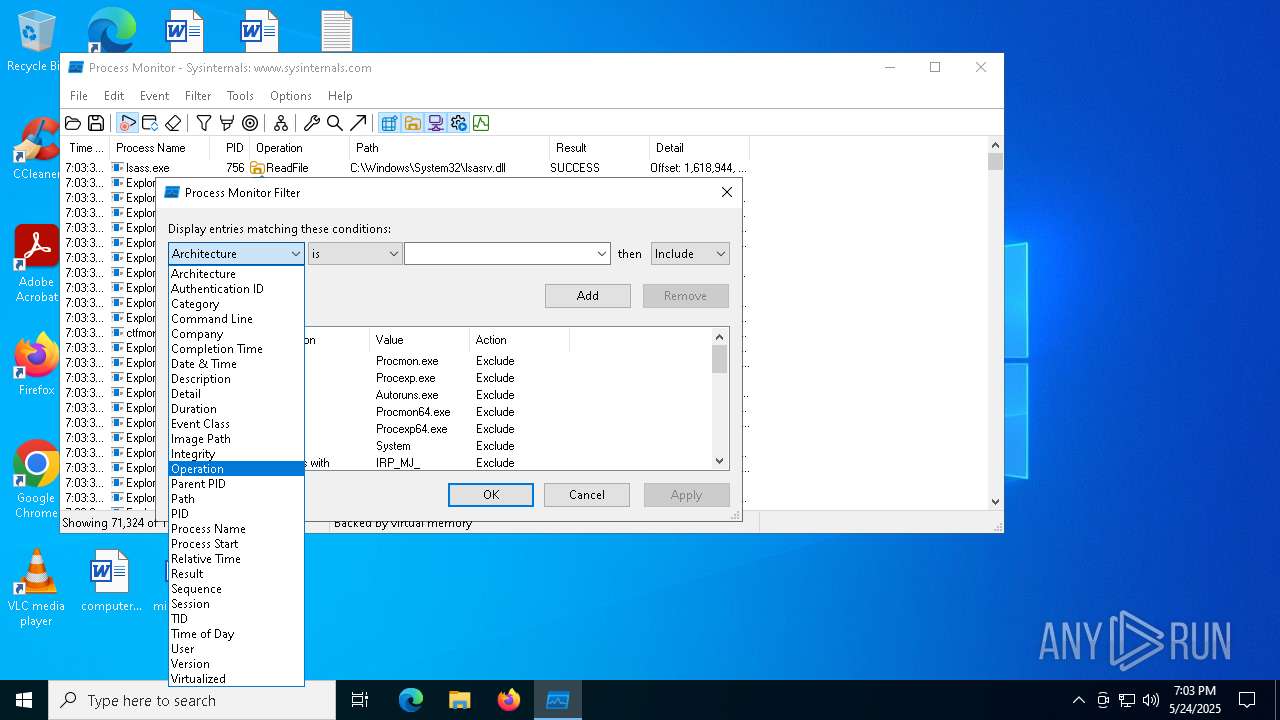This screenshot has height=720, width=1280.
Task: Select the lsass.exe ReadFile event row
Action: click(x=405, y=168)
